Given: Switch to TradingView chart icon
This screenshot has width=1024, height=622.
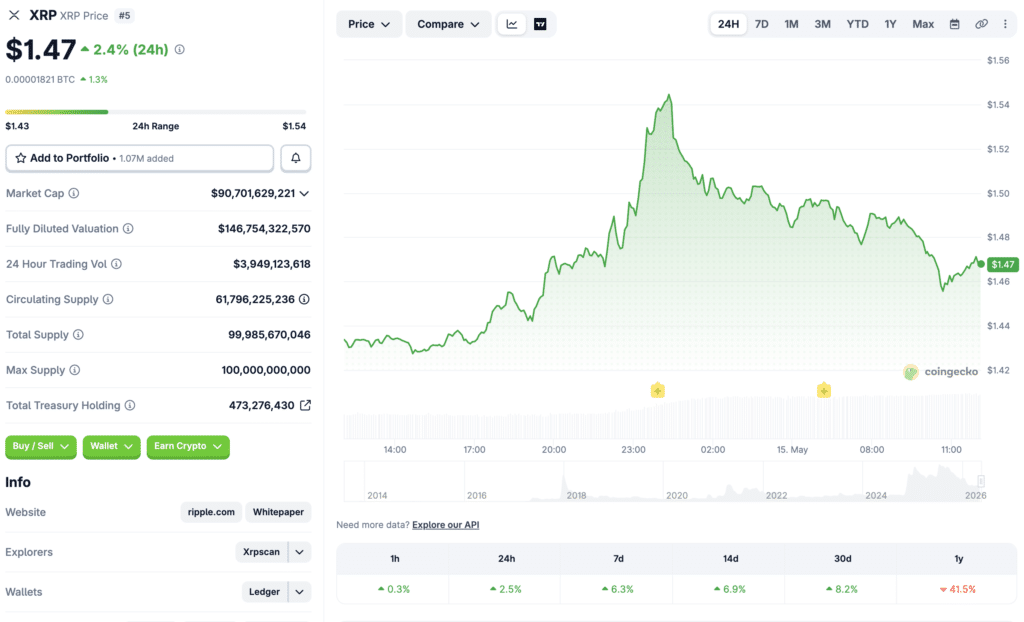Looking at the screenshot, I should point(540,24).
